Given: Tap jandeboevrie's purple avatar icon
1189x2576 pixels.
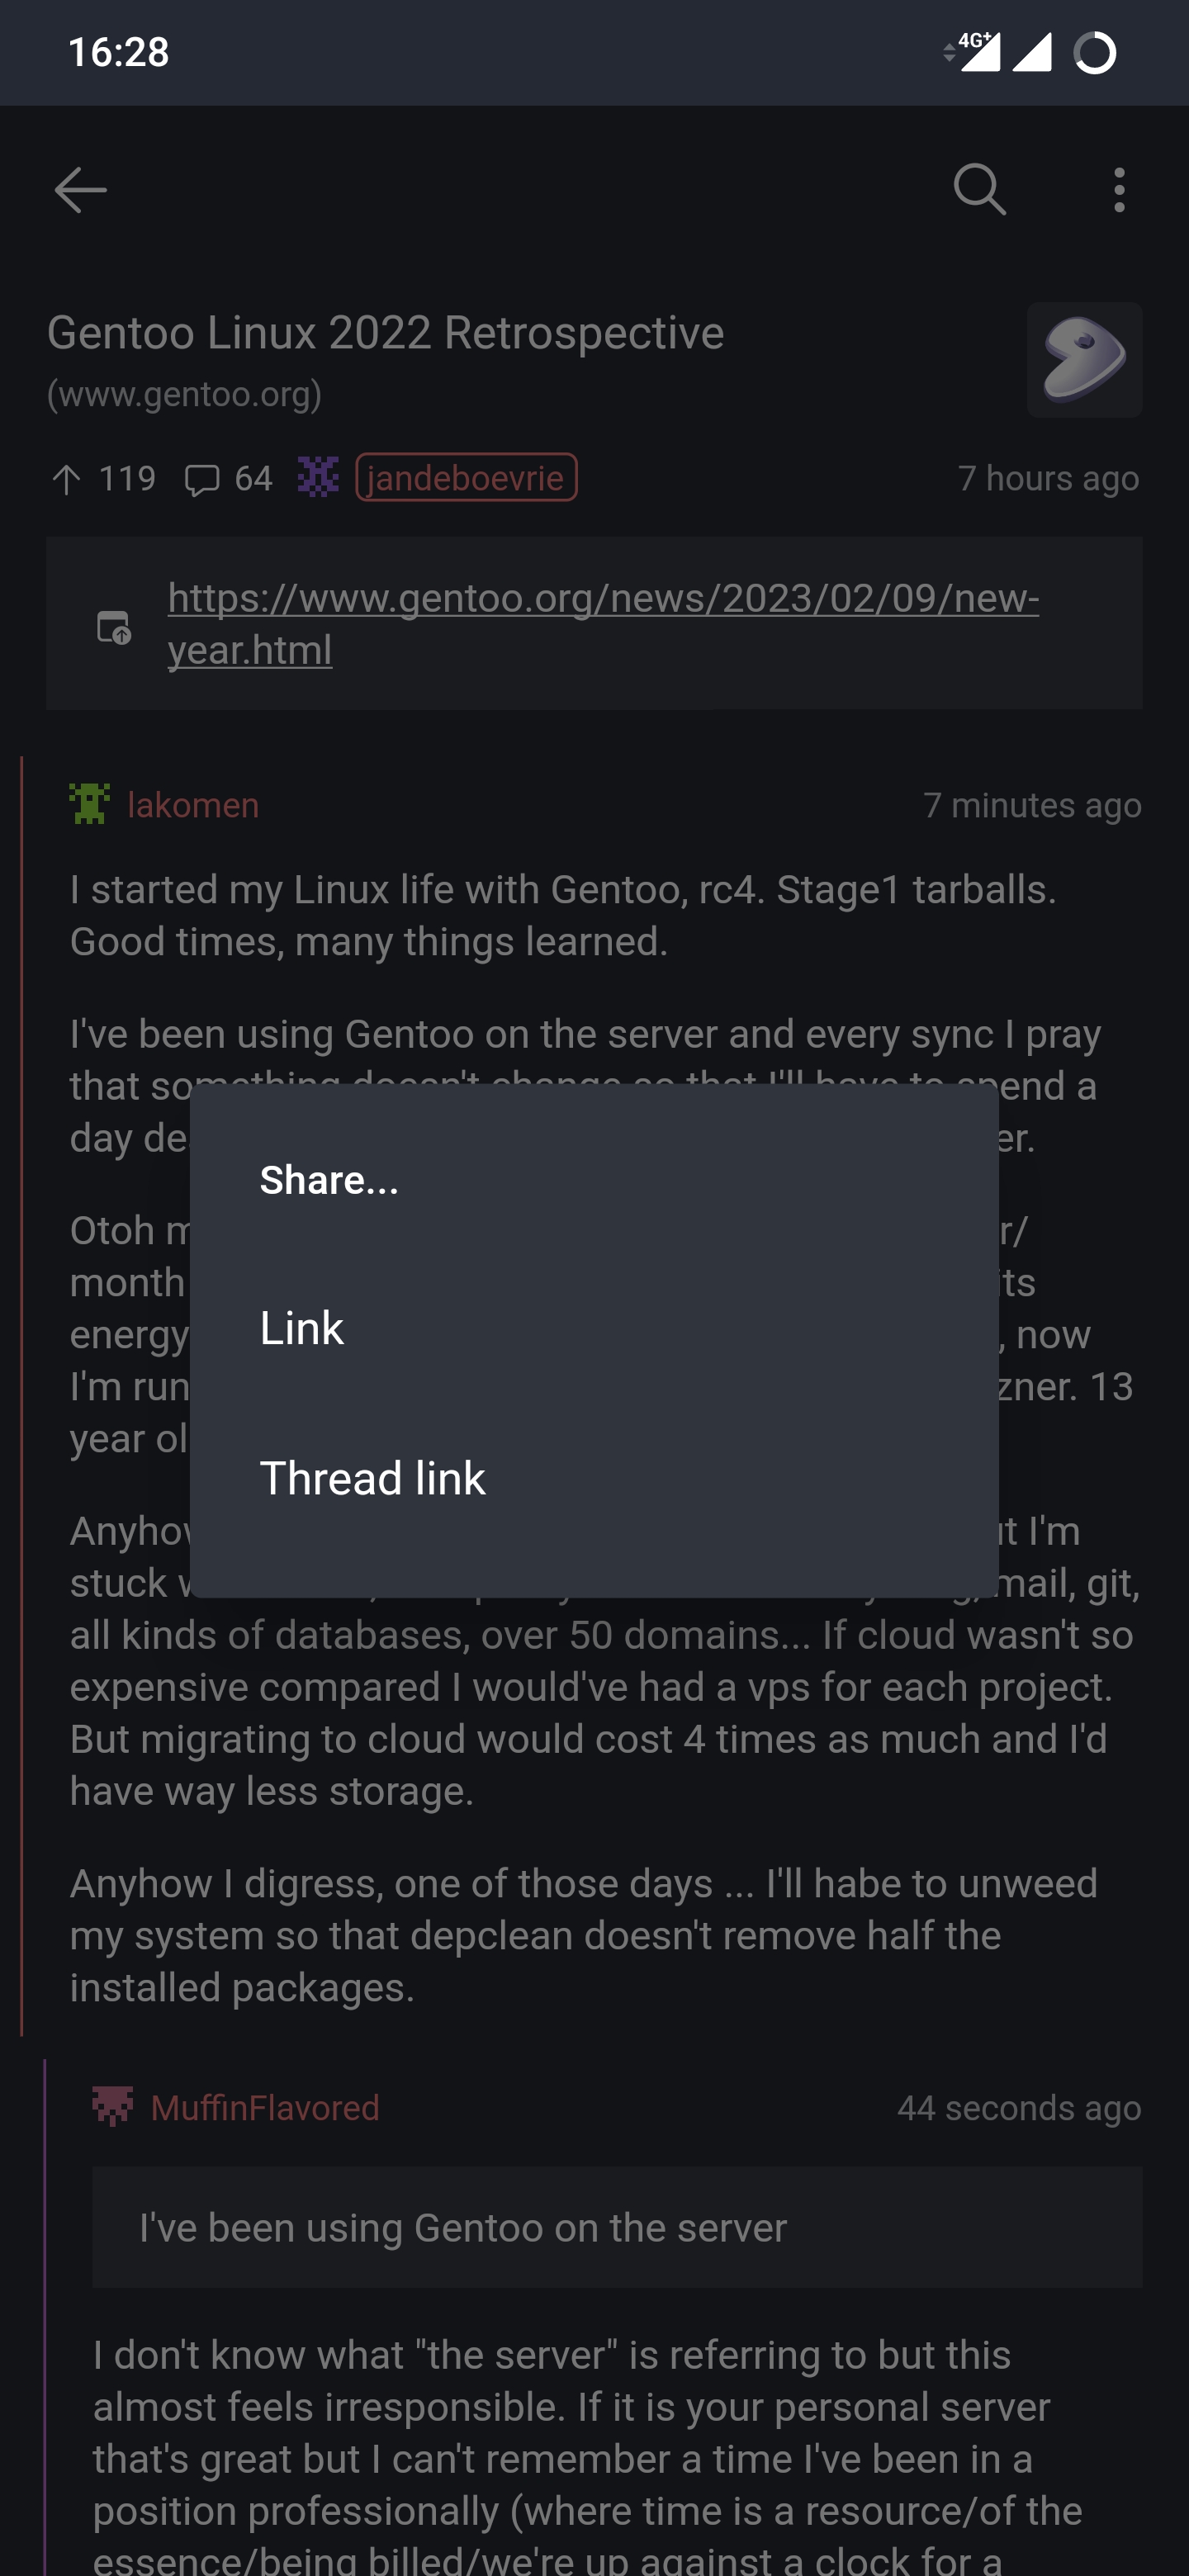Looking at the screenshot, I should (318, 478).
